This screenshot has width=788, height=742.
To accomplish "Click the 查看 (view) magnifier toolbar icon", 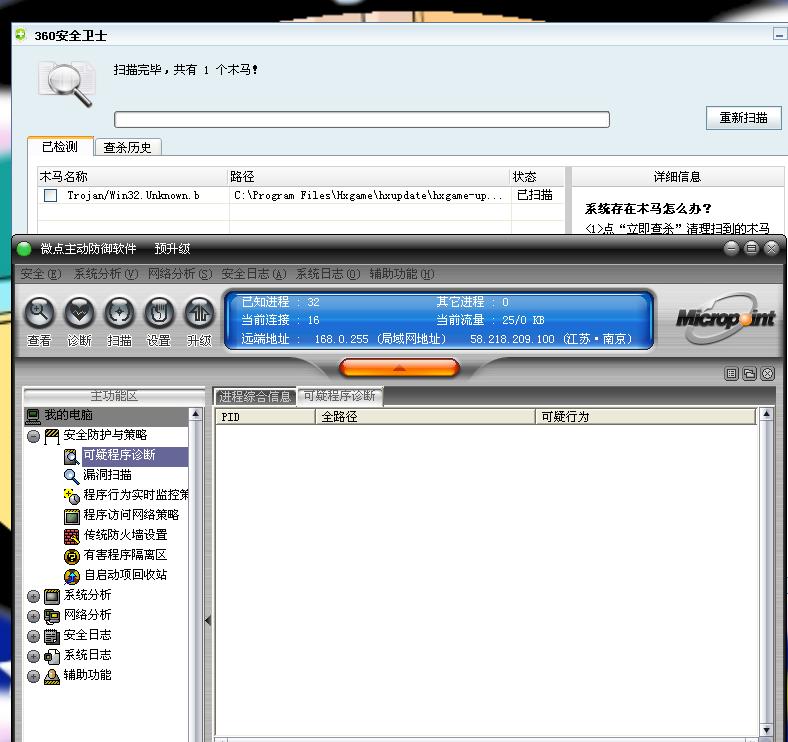I will tap(39, 313).
